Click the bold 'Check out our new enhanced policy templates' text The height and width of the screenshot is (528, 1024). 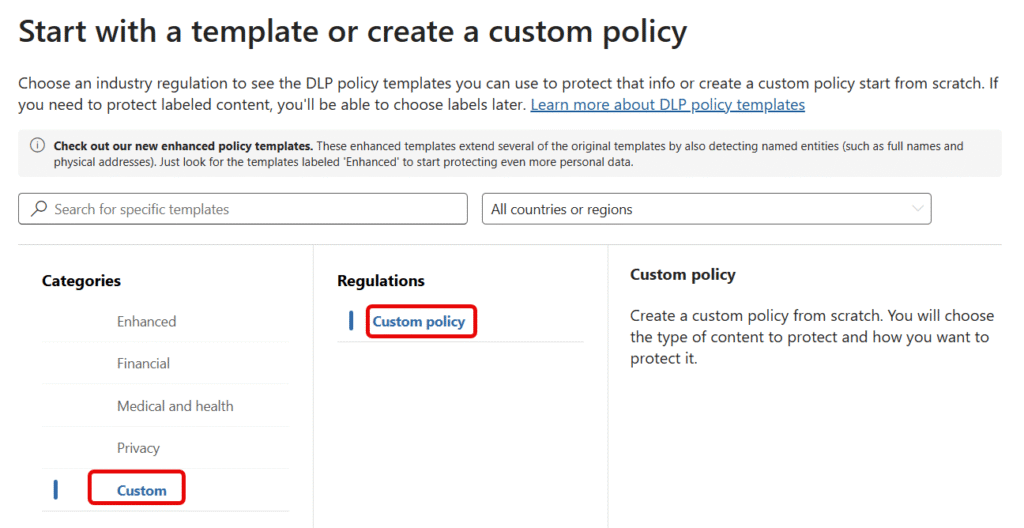coord(183,146)
